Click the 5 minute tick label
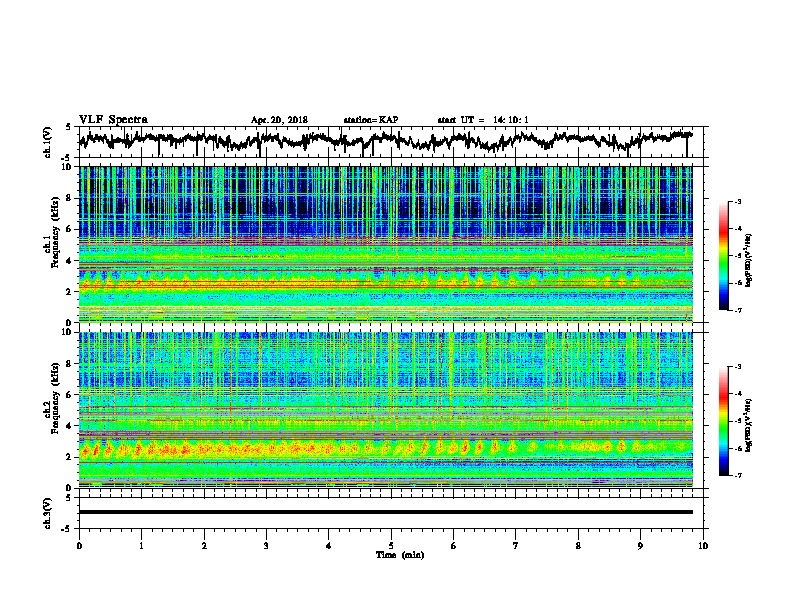792x612 pixels. (x=391, y=545)
